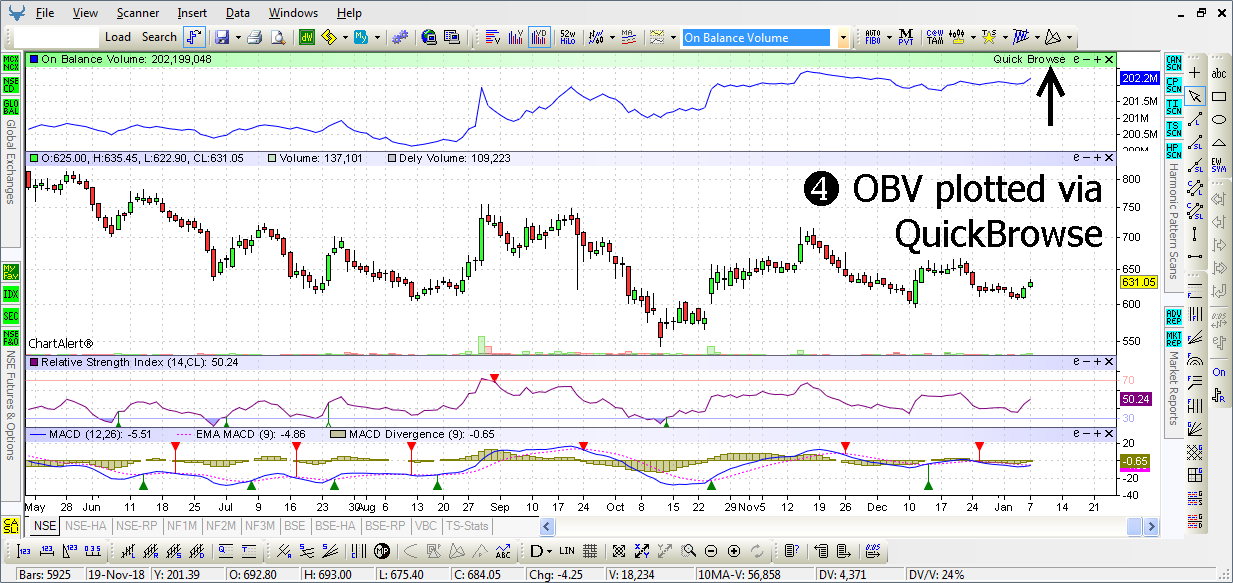Screen dimensions: 1233x583
Task: Click the green OHLC price color square
Action: tap(34, 158)
